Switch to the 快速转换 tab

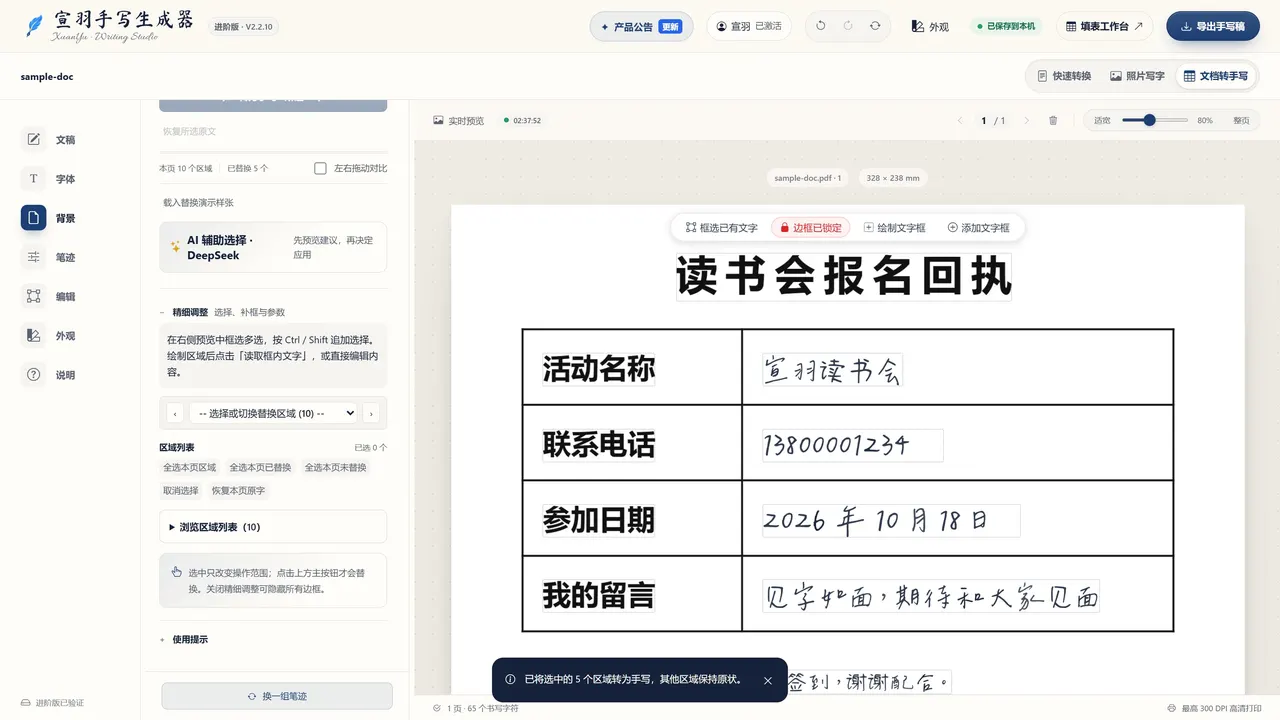coord(1064,76)
